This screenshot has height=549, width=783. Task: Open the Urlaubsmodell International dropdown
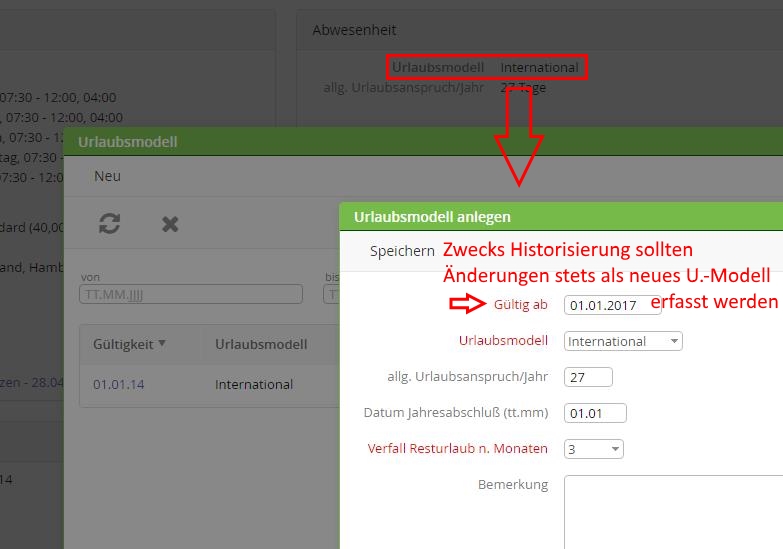click(x=623, y=341)
